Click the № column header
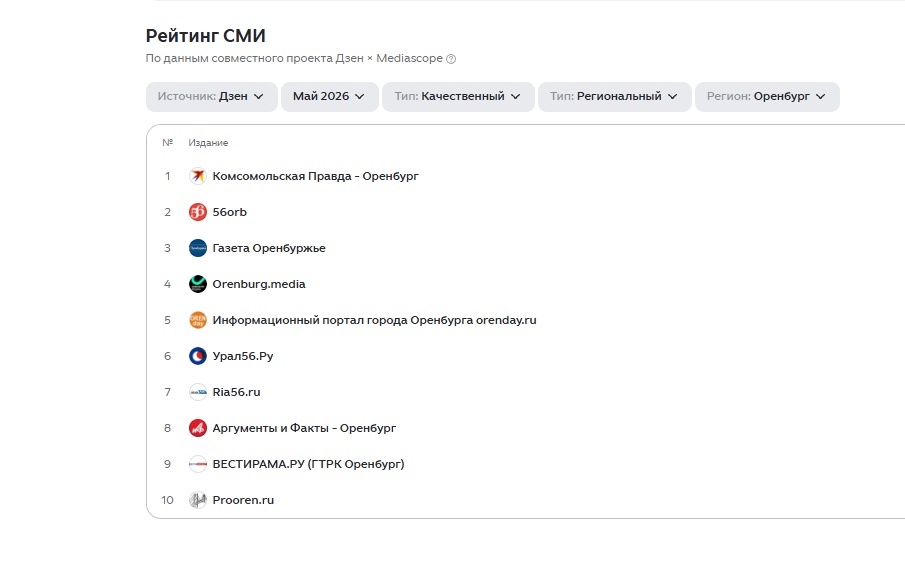This screenshot has width=905, height=561. coord(167,143)
